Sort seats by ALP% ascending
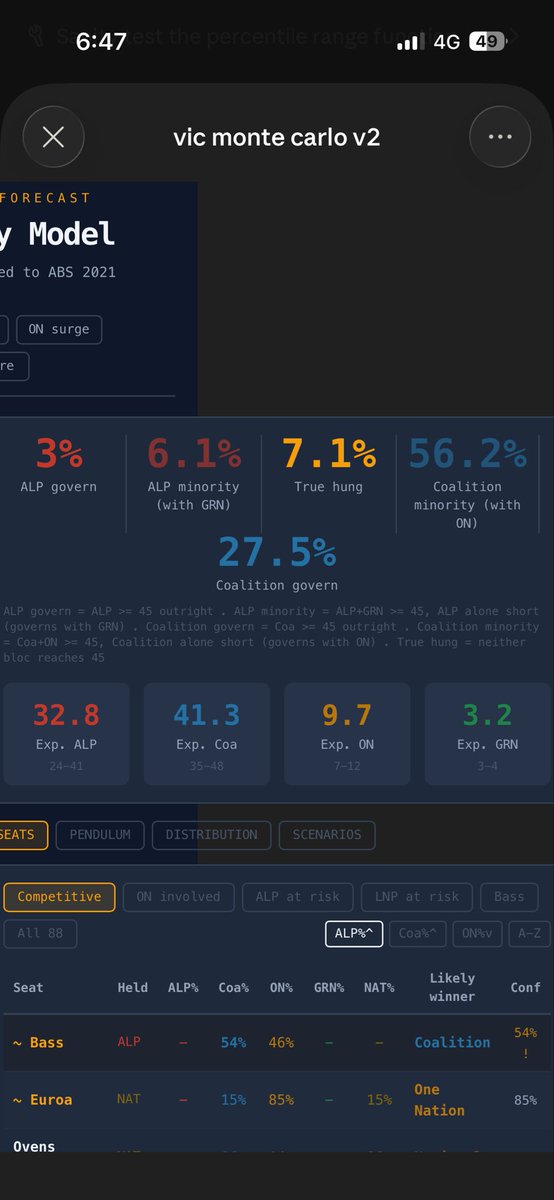554x1200 pixels. point(354,933)
